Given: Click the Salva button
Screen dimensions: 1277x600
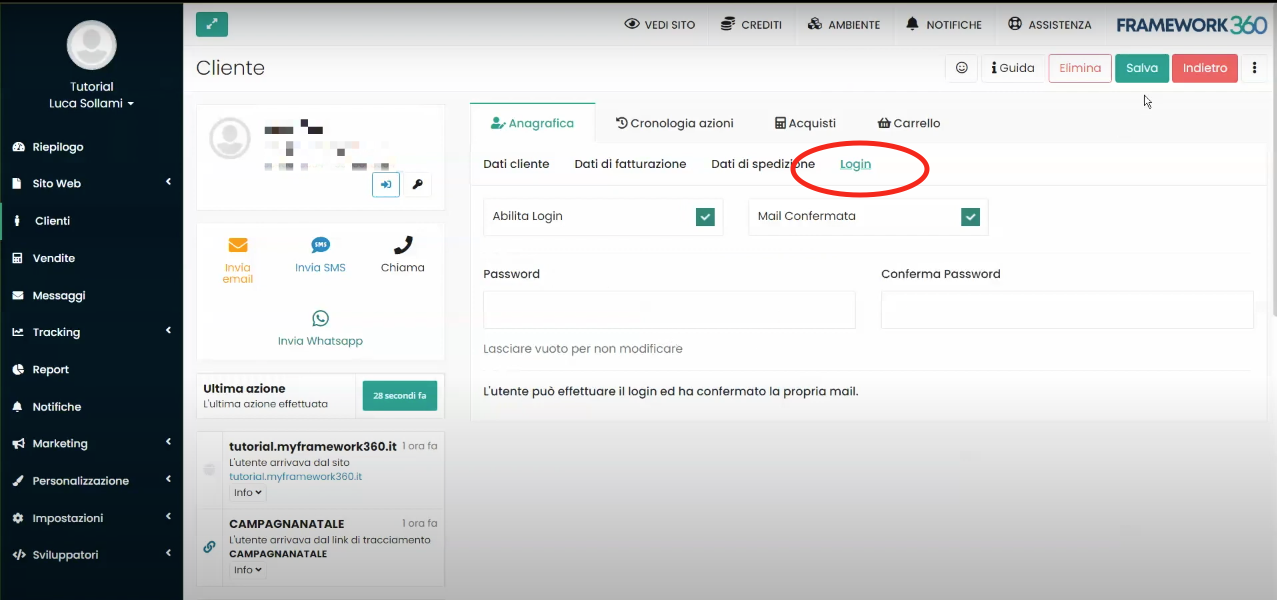Looking at the screenshot, I should click(x=1141, y=67).
